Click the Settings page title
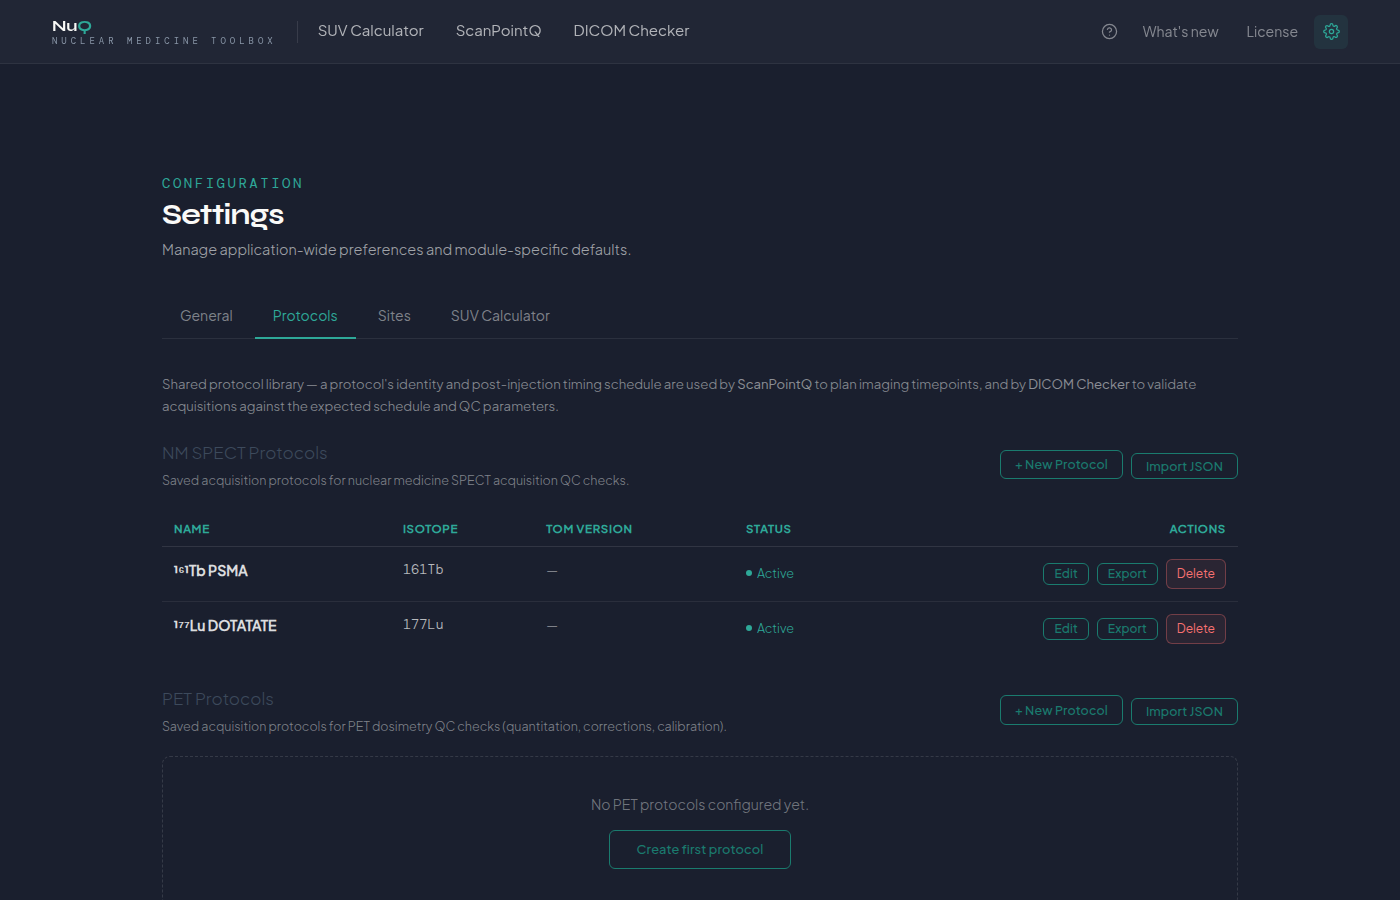This screenshot has height=900, width=1400. (x=223, y=215)
